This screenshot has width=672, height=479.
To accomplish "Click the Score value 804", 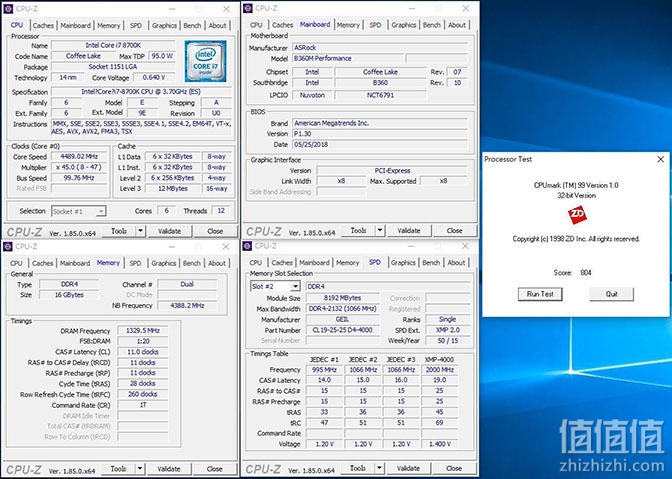I will (586, 272).
